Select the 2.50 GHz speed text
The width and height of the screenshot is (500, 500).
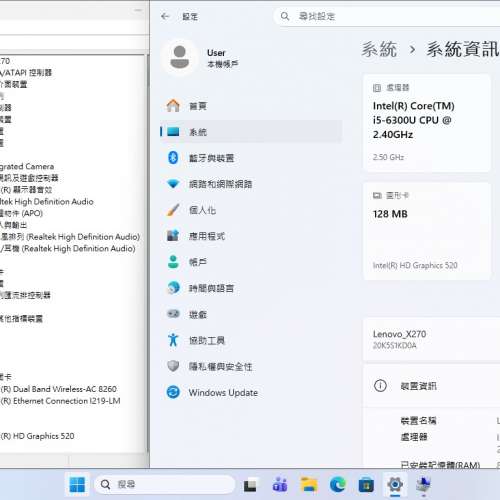click(x=388, y=157)
